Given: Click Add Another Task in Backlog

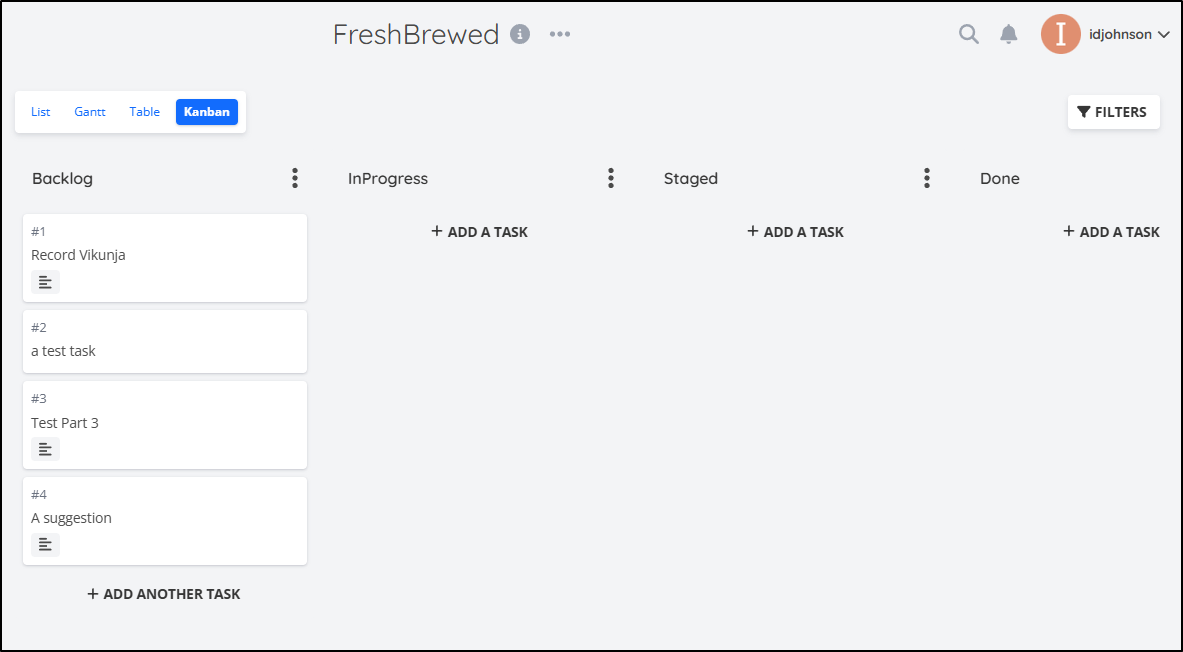Looking at the screenshot, I should point(164,594).
